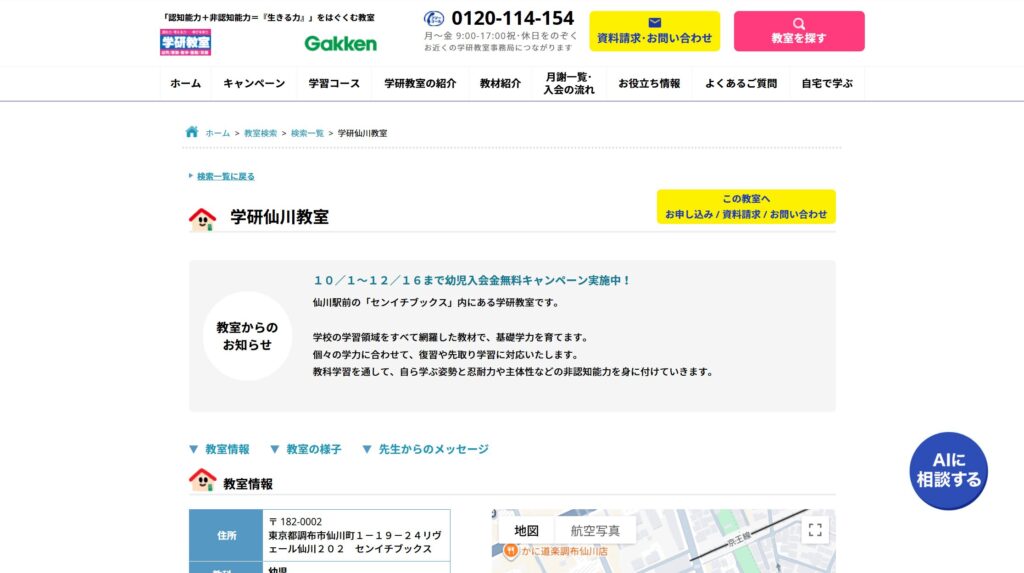
Task: Switch the map to 航空写真 view
Action: [595, 531]
